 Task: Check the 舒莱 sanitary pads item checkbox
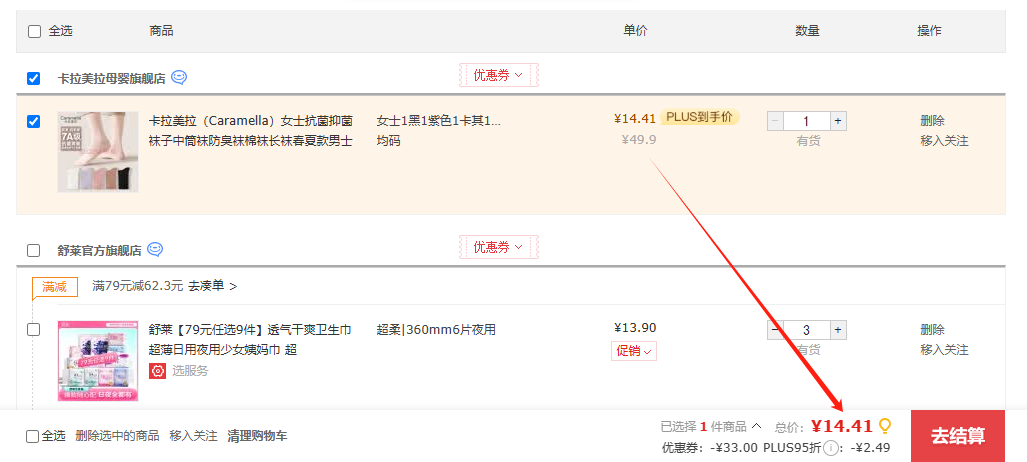pos(33,330)
